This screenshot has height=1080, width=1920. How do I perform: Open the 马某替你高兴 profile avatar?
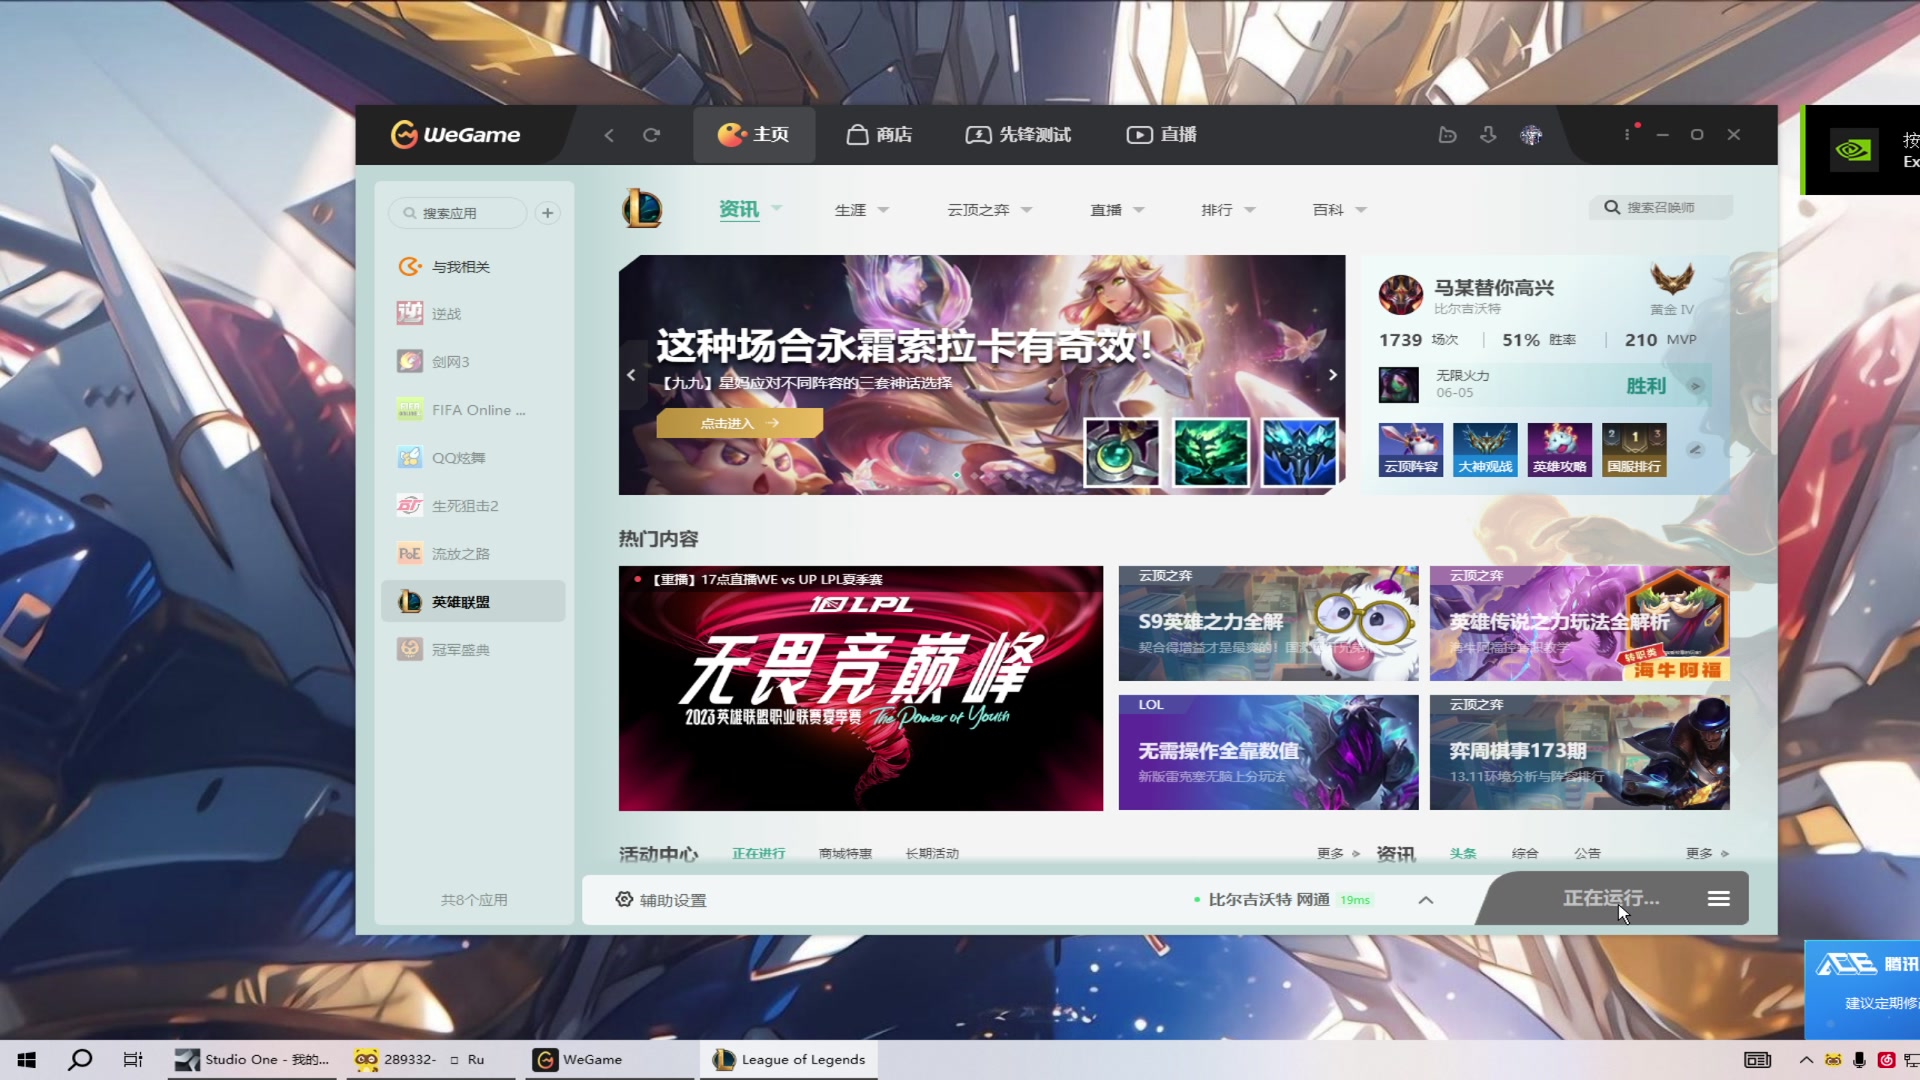[1400, 295]
